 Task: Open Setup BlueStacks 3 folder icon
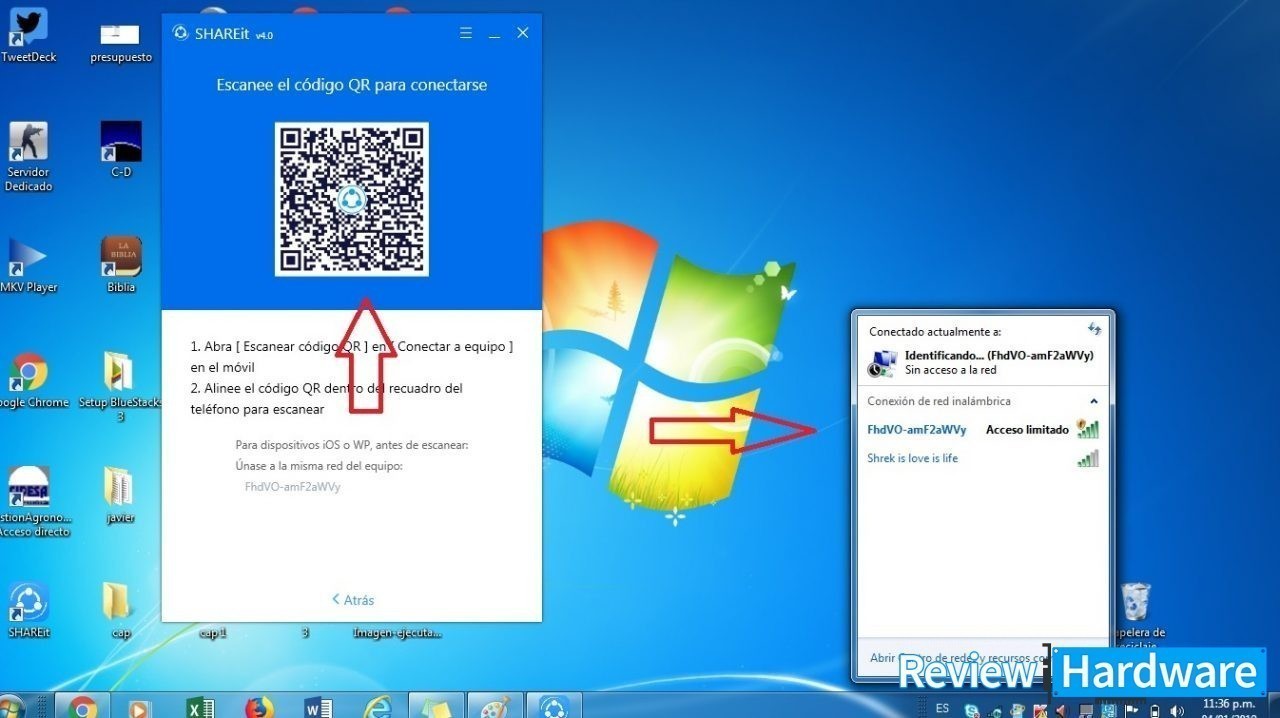[120, 387]
